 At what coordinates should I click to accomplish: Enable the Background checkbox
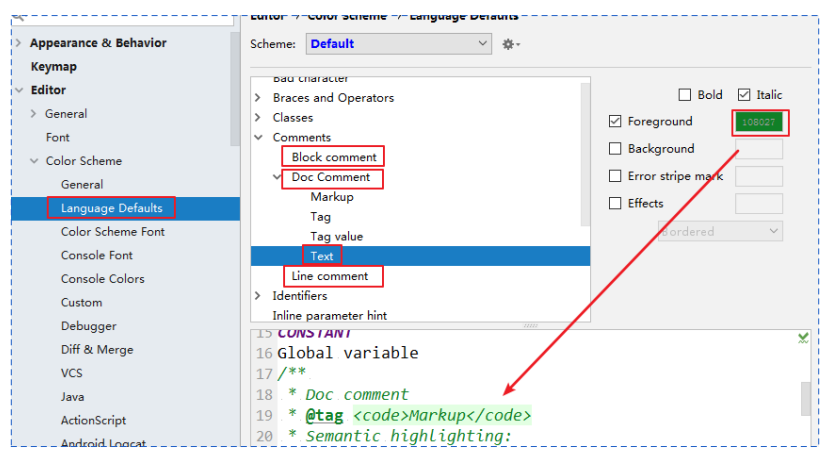point(615,148)
